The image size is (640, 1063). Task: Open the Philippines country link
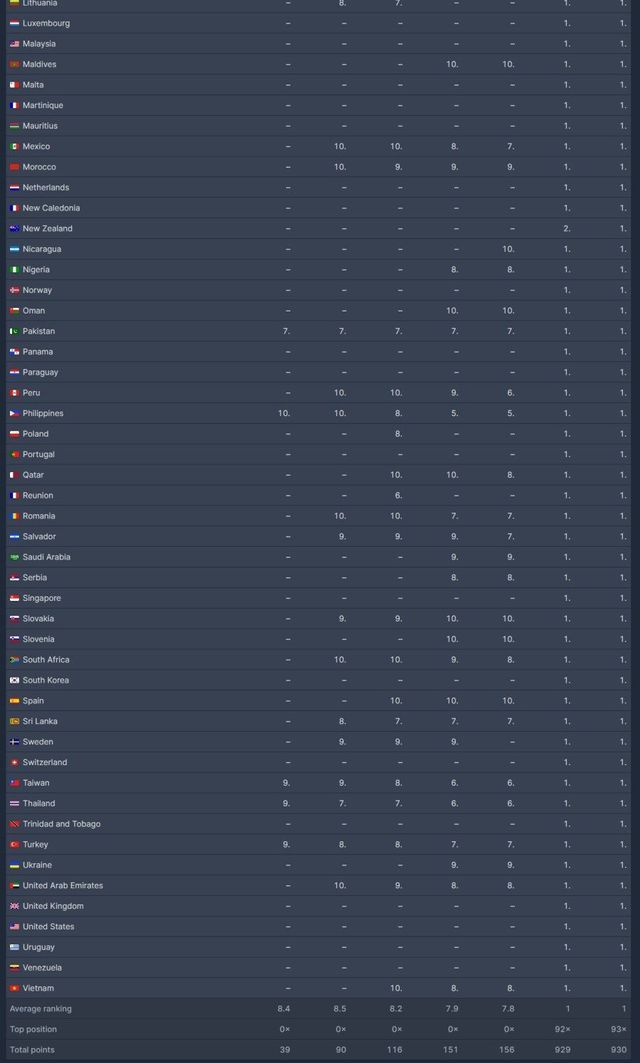(x=43, y=413)
